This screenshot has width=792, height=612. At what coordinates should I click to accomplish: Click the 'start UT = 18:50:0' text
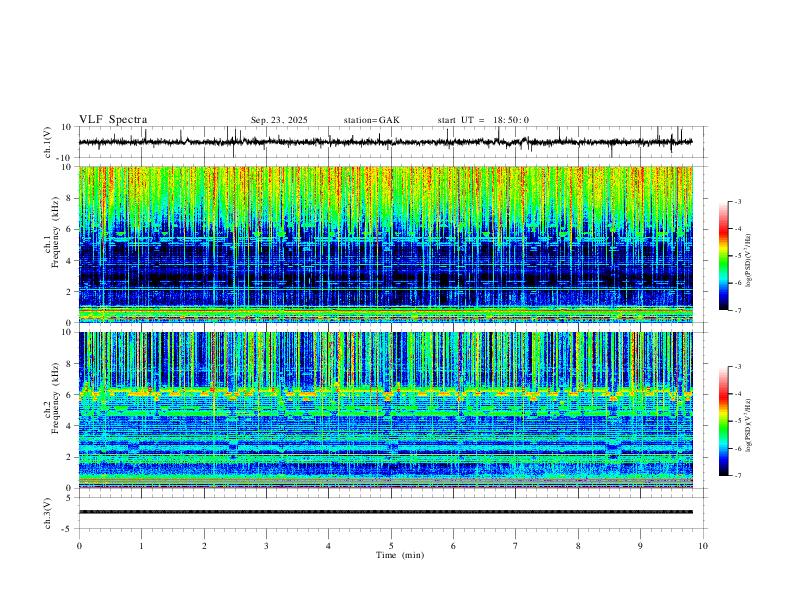[x=483, y=120]
